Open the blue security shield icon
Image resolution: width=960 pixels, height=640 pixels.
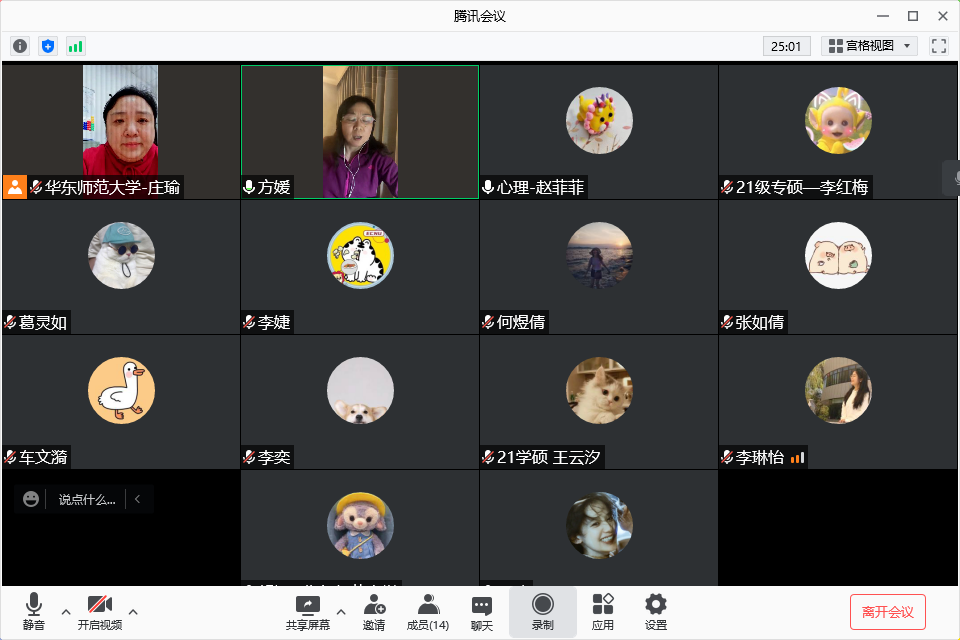(x=48, y=46)
